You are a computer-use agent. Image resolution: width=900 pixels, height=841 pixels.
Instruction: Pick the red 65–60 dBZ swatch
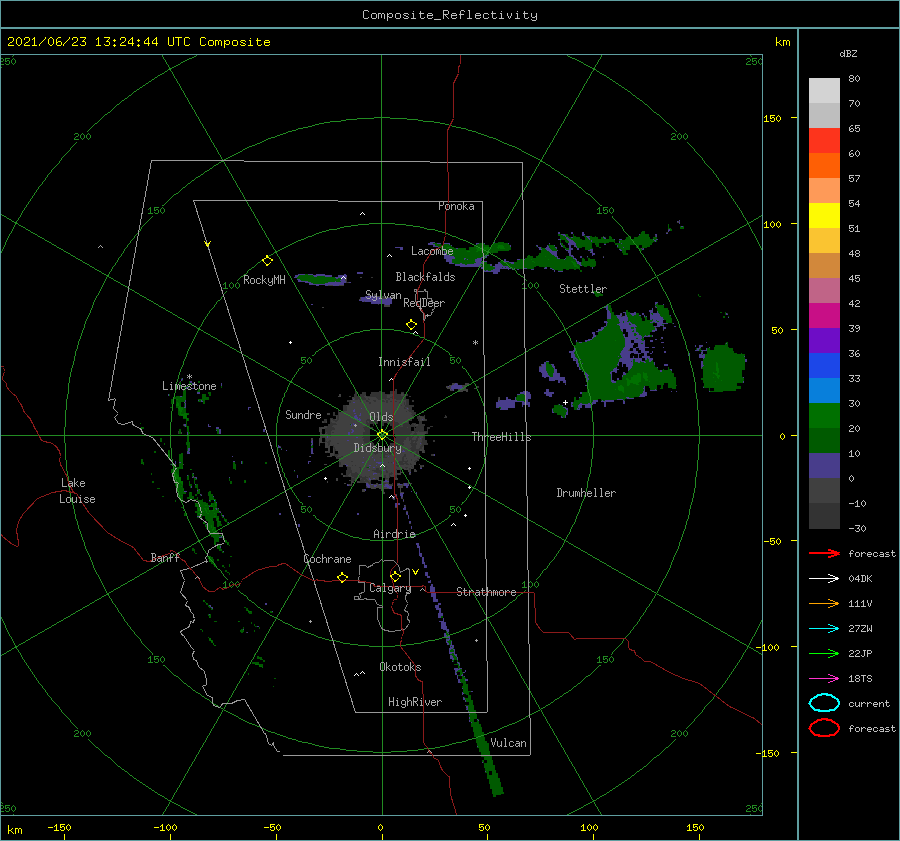point(824,141)
